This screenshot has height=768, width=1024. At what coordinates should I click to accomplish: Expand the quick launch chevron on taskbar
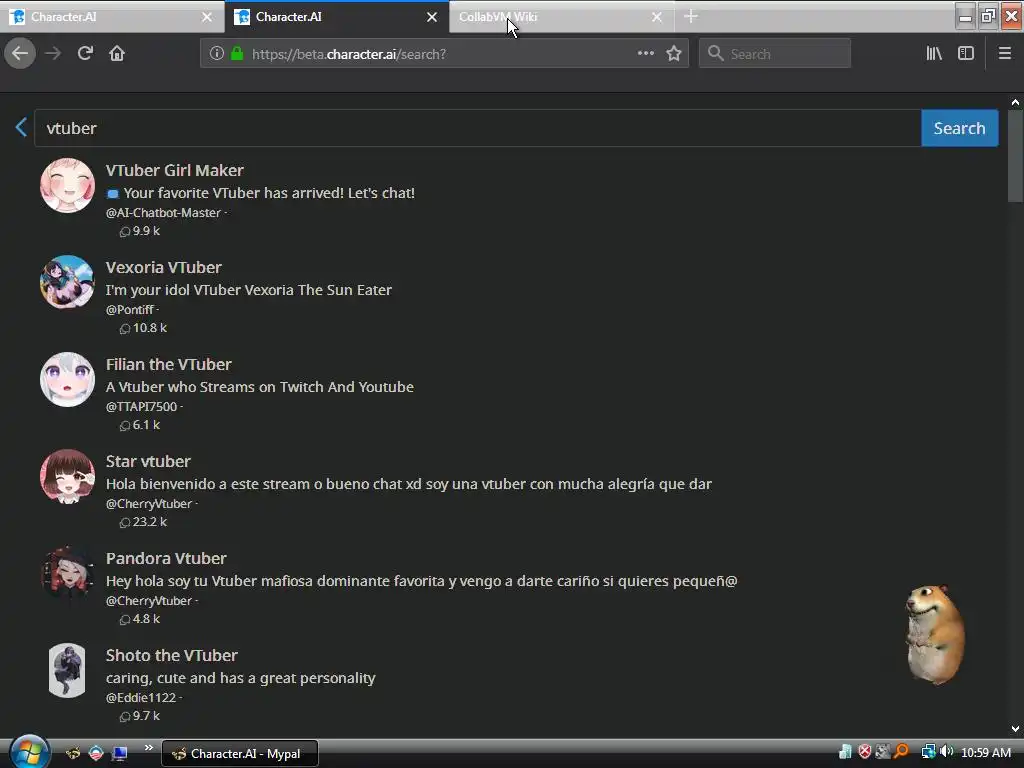tap(148, 748)
